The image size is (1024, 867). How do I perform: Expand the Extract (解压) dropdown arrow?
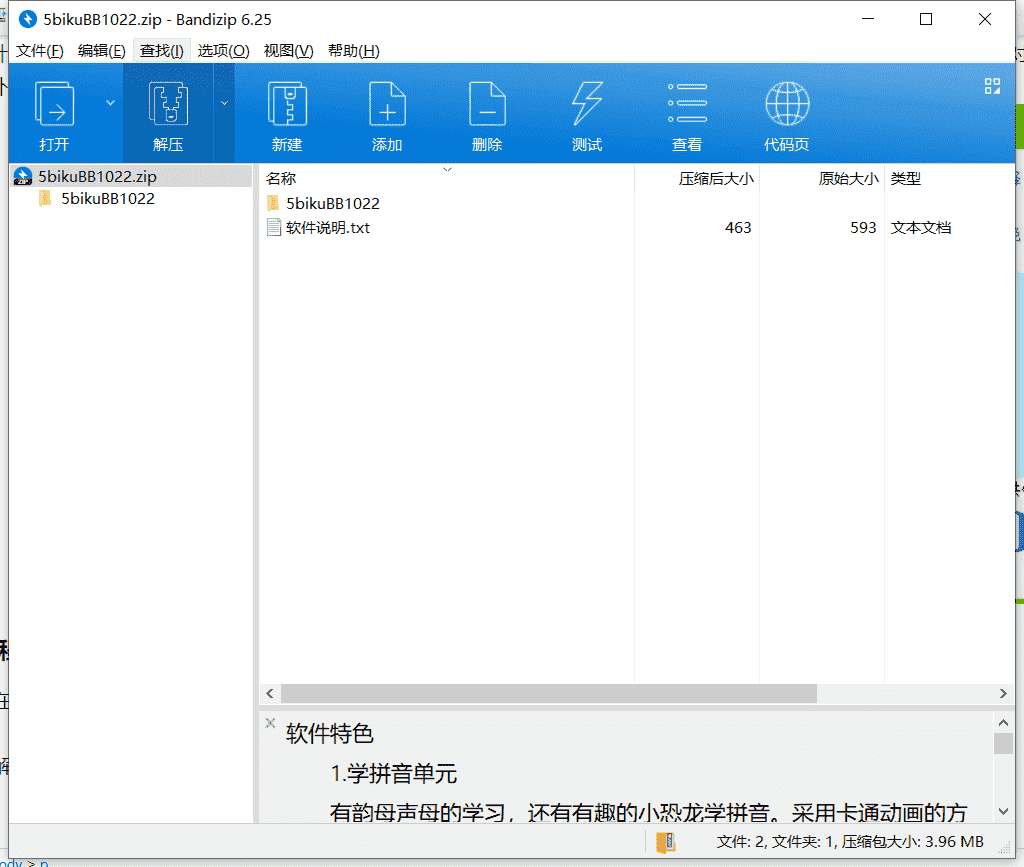coord(224,103)
